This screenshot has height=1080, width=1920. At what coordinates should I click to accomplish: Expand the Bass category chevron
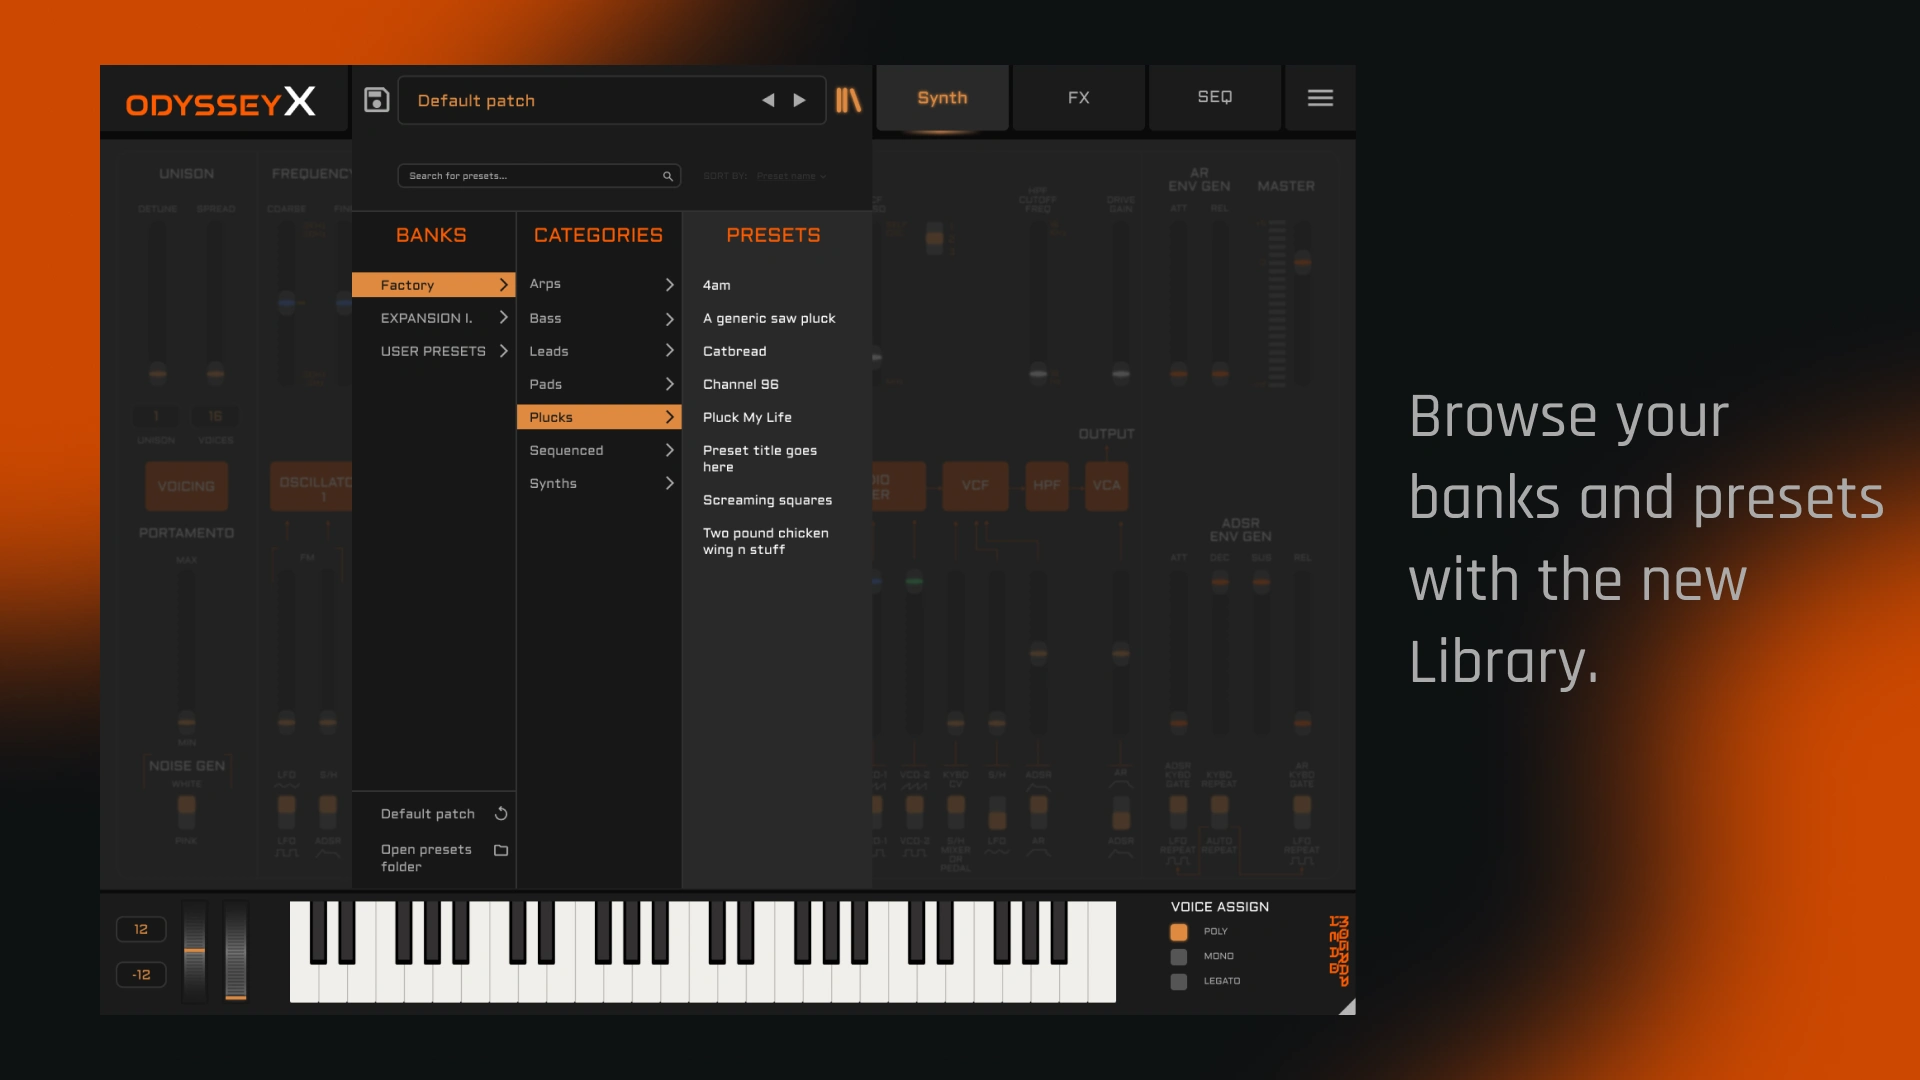pyautogui.click(x=669, y=319)
